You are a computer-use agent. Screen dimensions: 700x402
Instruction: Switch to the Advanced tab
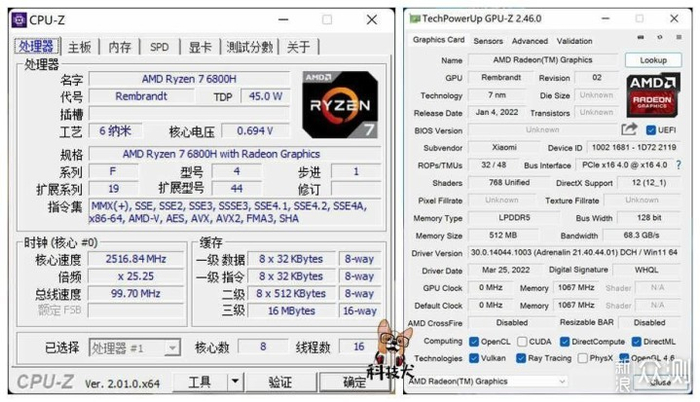tap(529, 41)
